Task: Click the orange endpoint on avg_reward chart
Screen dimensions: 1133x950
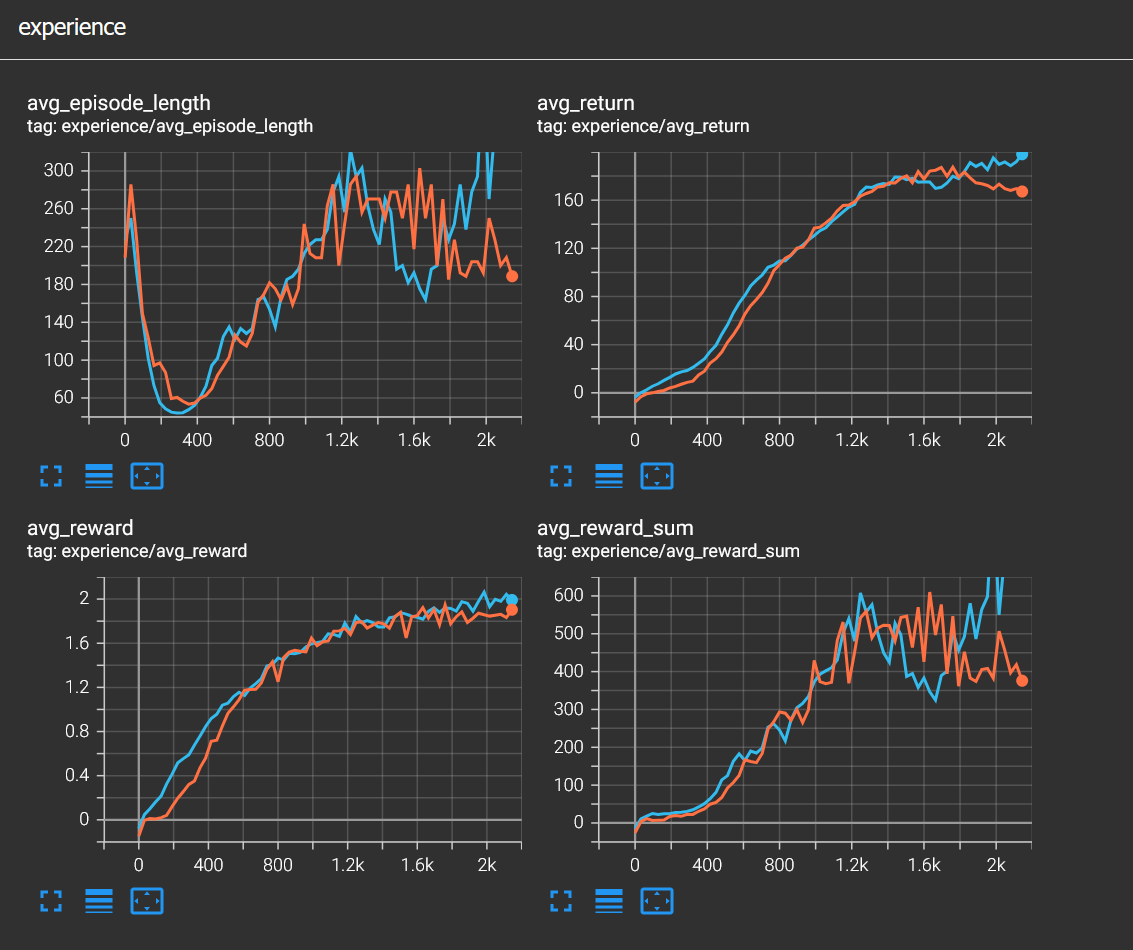Action: (512, 610)
